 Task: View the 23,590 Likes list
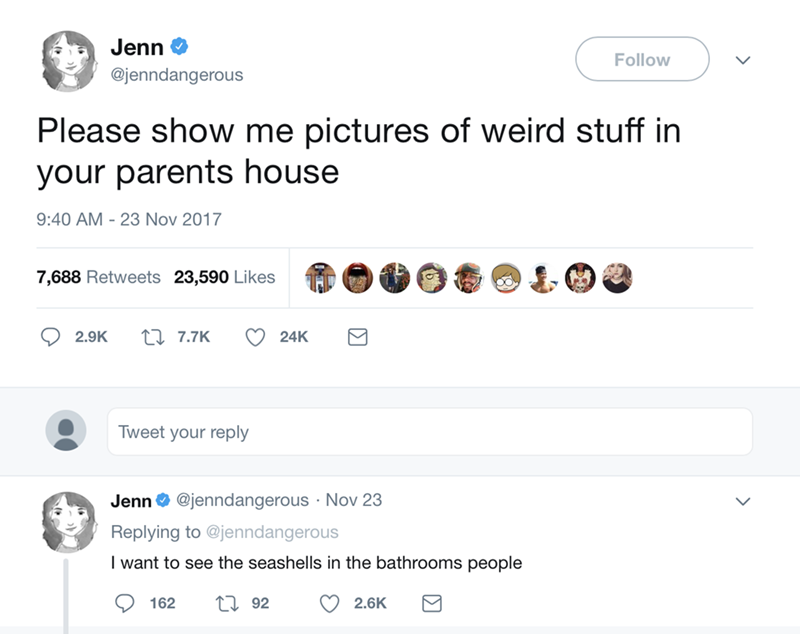click(224, 278)
